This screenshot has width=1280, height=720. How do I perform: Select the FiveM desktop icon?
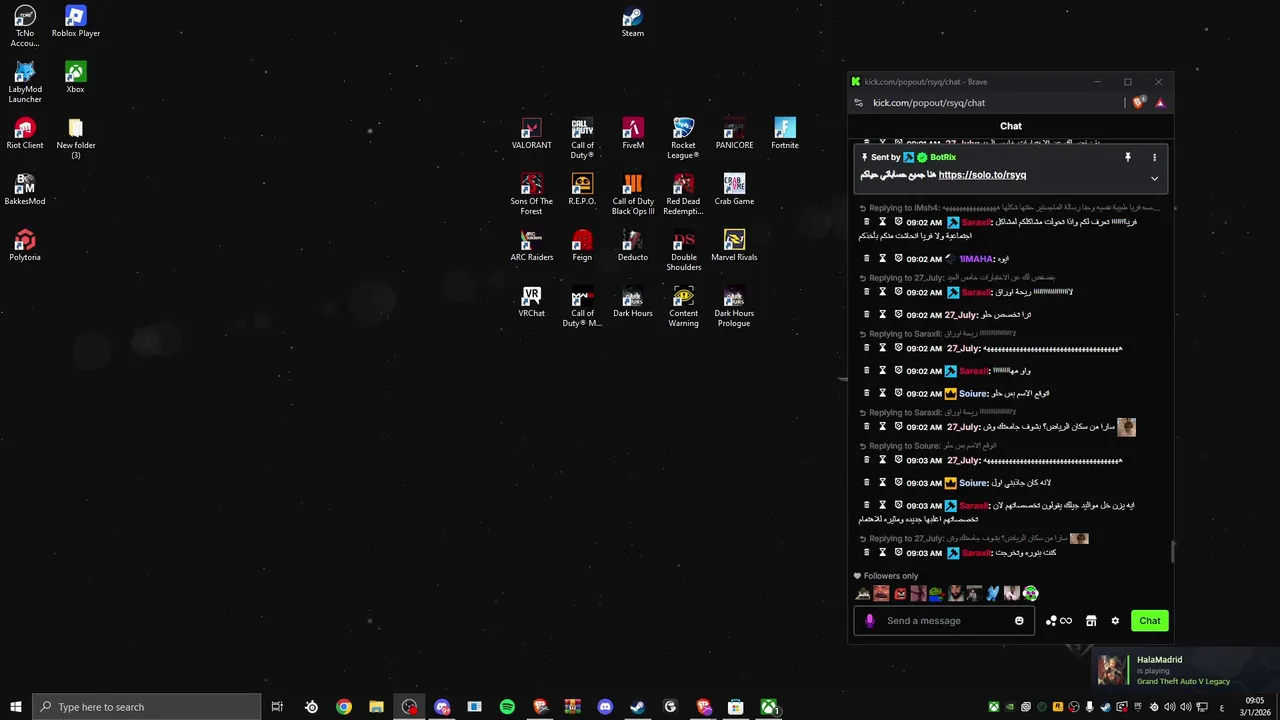point(633,134)
